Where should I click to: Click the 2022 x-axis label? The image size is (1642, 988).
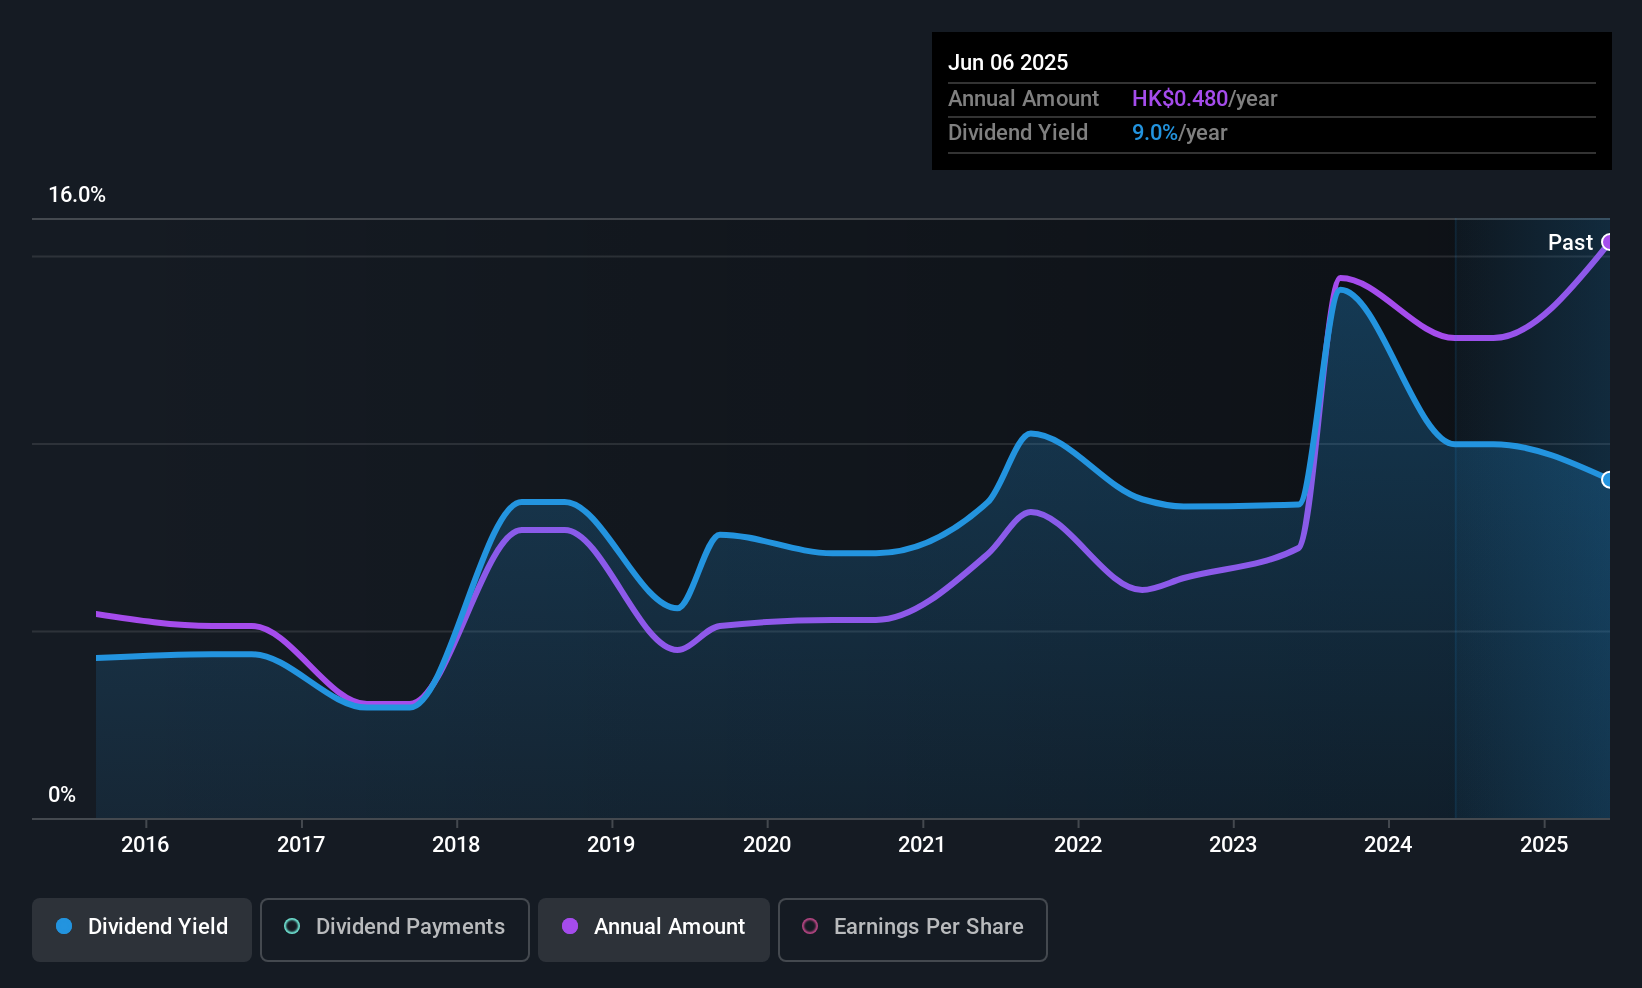[1078, 844]
